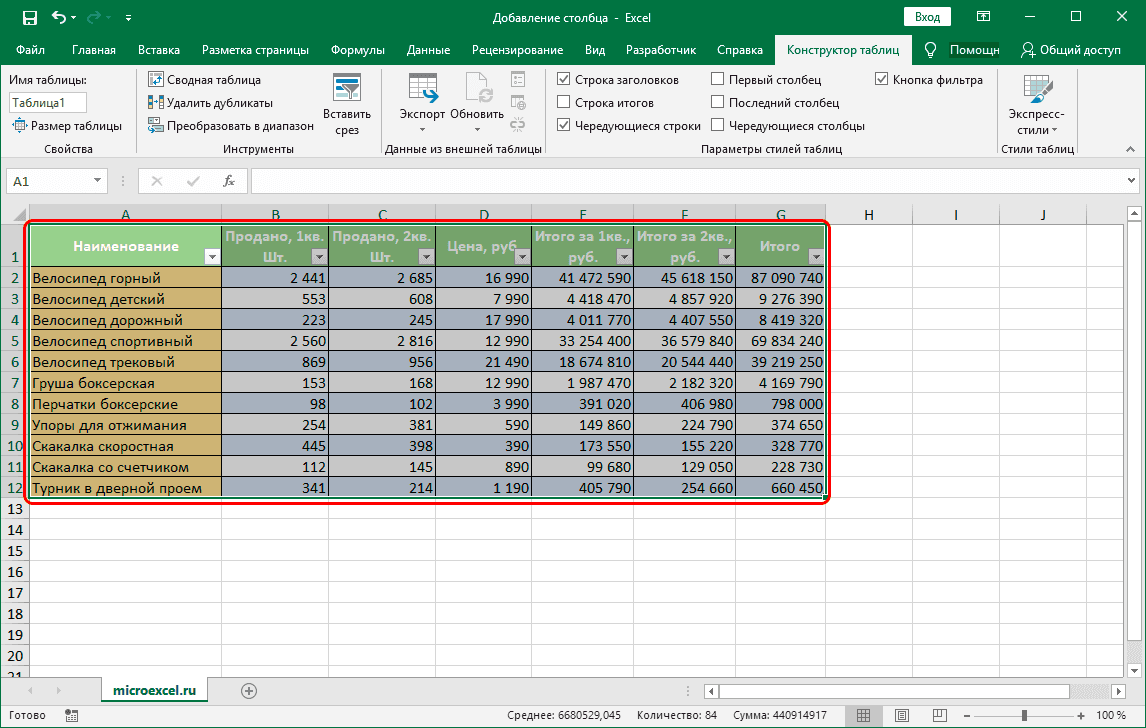This screenshot has height=728, width=1146.
Task: Uncheck the Кнопка фильтра checkbox
Action: 881,79
